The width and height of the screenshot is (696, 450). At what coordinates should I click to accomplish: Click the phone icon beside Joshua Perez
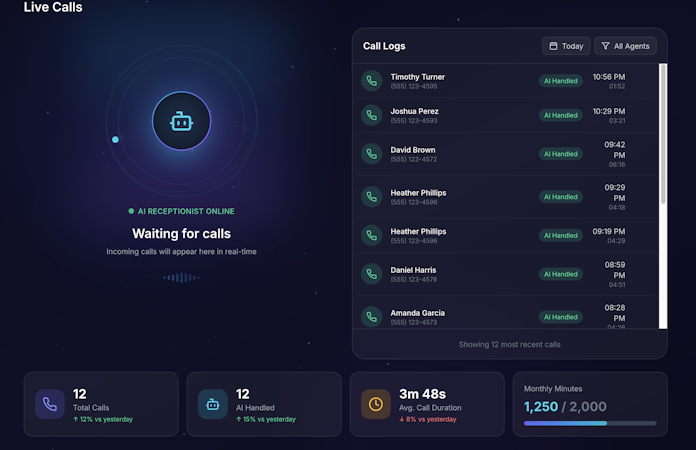click(372, 115)
